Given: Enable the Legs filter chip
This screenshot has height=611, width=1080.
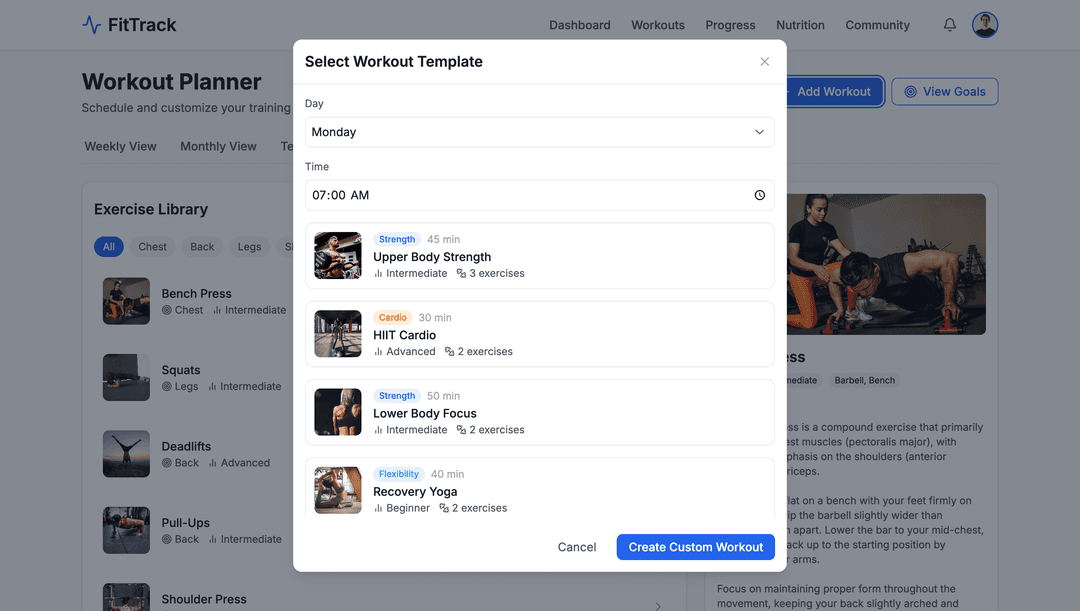Looking at the screenshot, I should (249, 247).
